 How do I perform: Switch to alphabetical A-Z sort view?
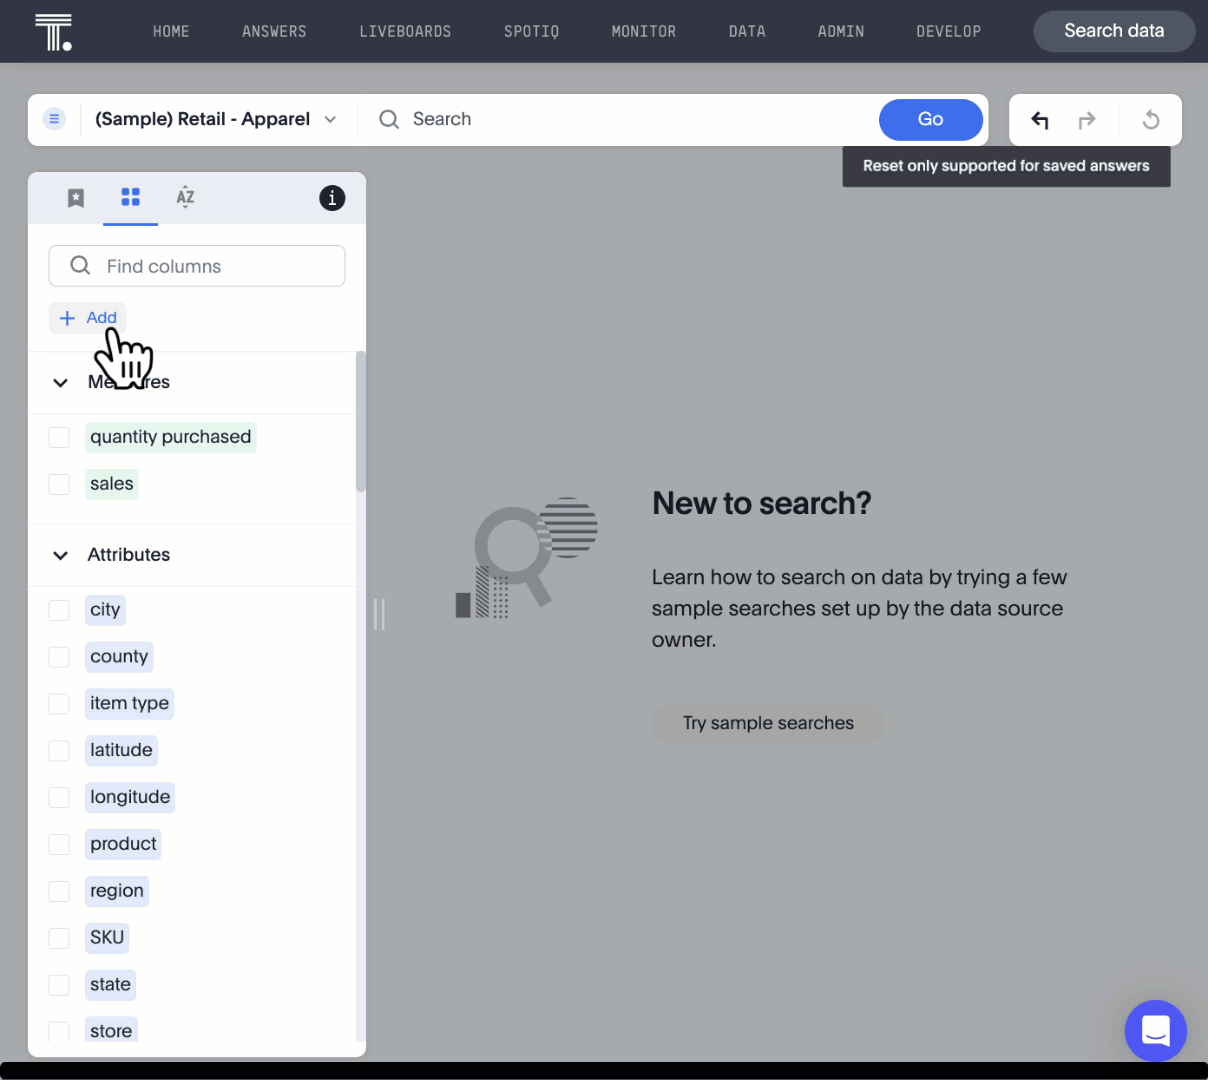point(185,197)
